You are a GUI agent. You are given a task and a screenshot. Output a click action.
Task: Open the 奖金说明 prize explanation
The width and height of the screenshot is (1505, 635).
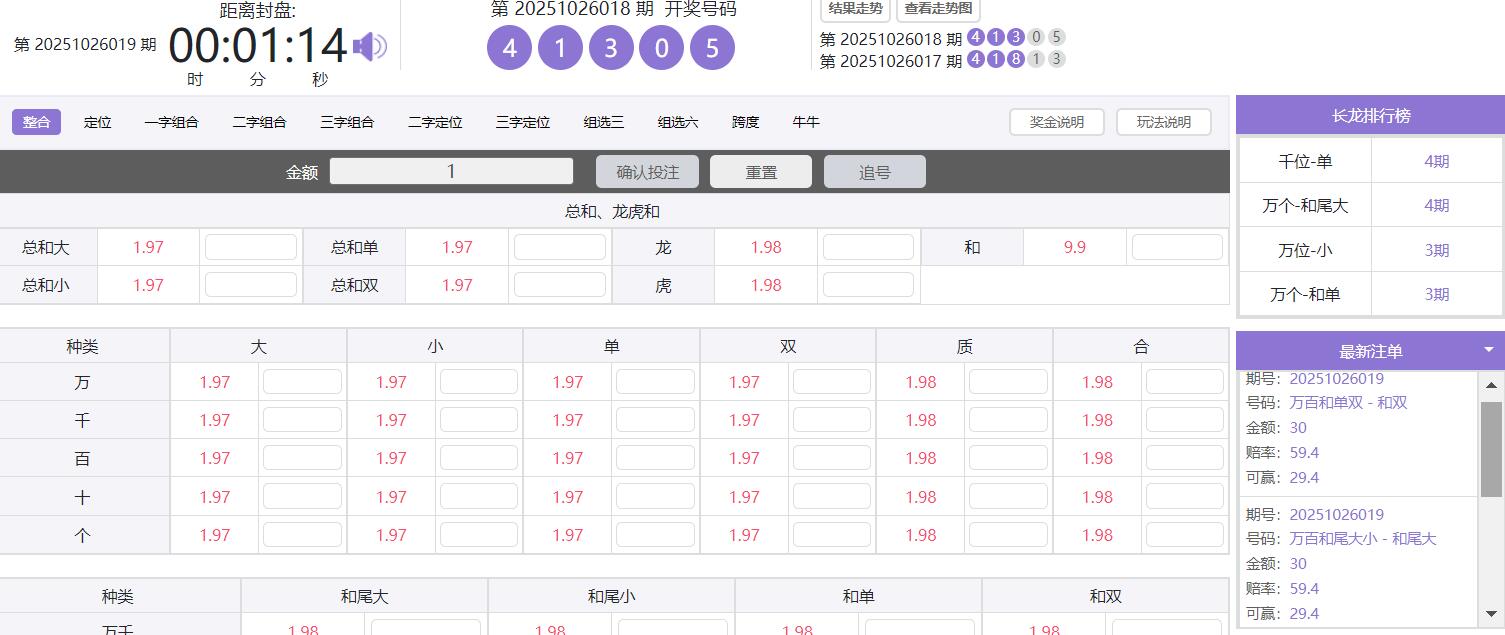(1056, 121)
